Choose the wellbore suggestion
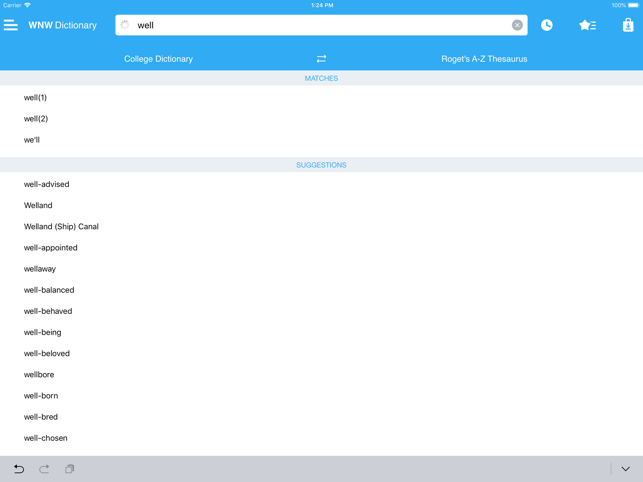 39,375
